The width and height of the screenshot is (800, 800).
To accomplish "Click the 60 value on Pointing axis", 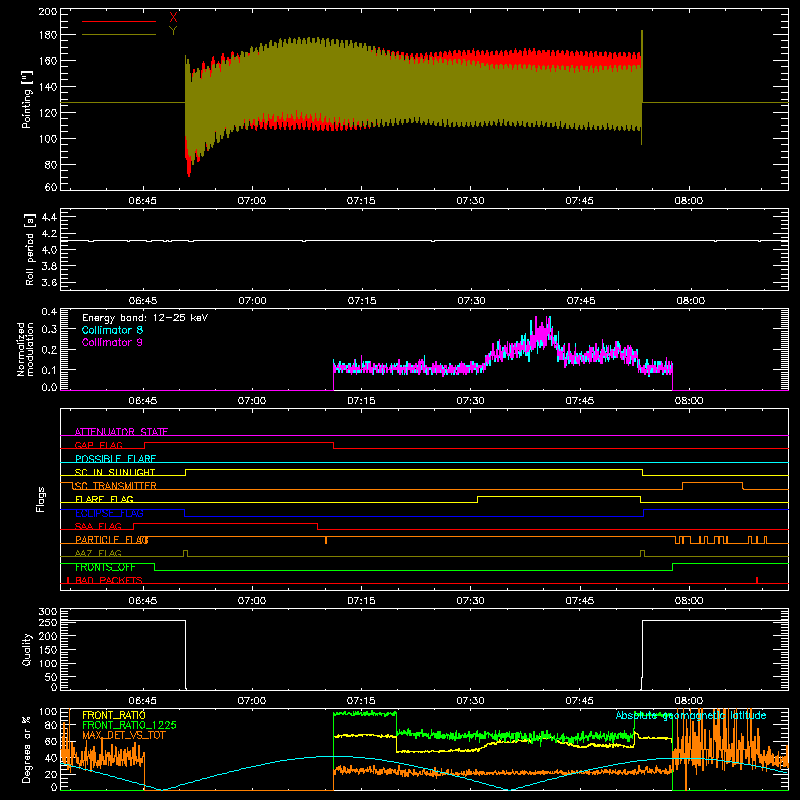I will [51, 187].
